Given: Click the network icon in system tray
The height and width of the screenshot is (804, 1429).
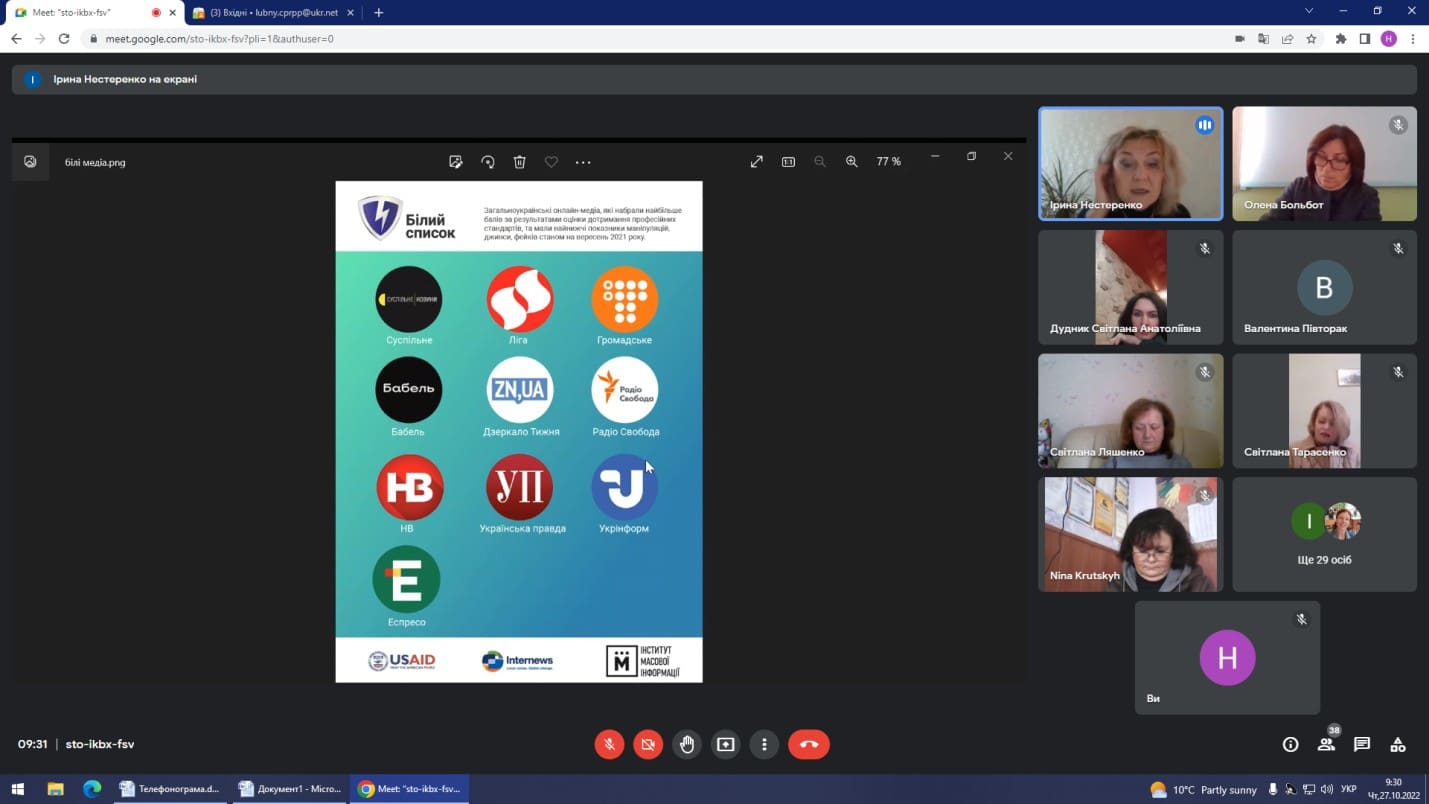Looking at the screenshot, I should pyautogui.click(x=1309, y=789).
